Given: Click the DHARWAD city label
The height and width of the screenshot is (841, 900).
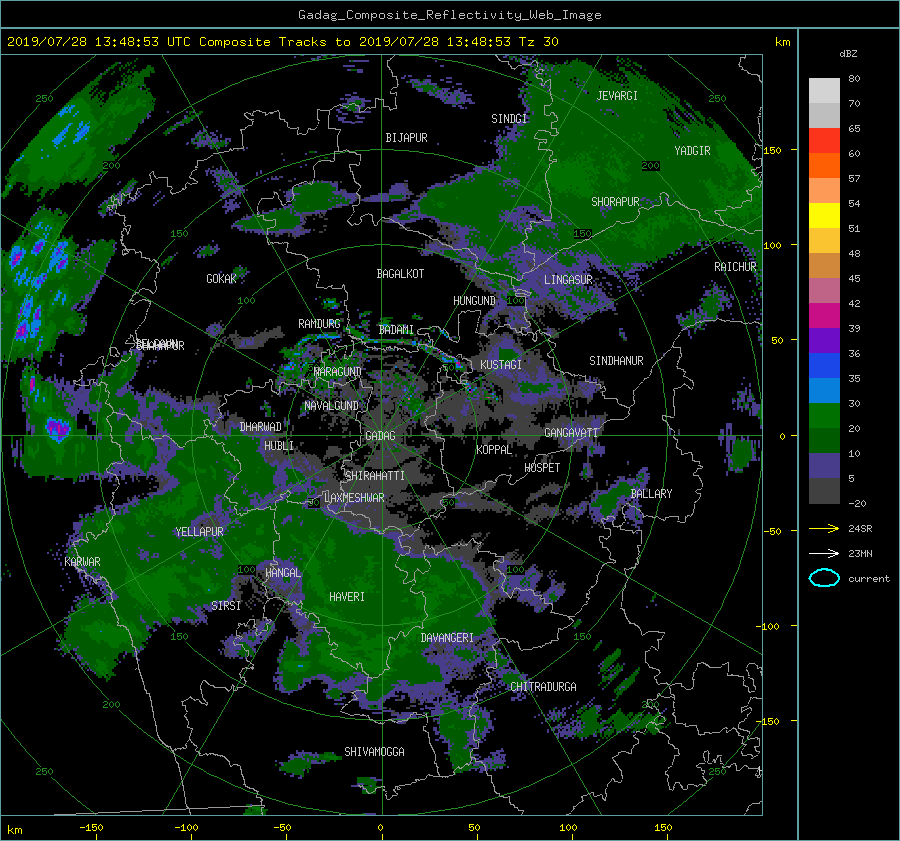Looking at the screenshot, I should click(261, 427).
